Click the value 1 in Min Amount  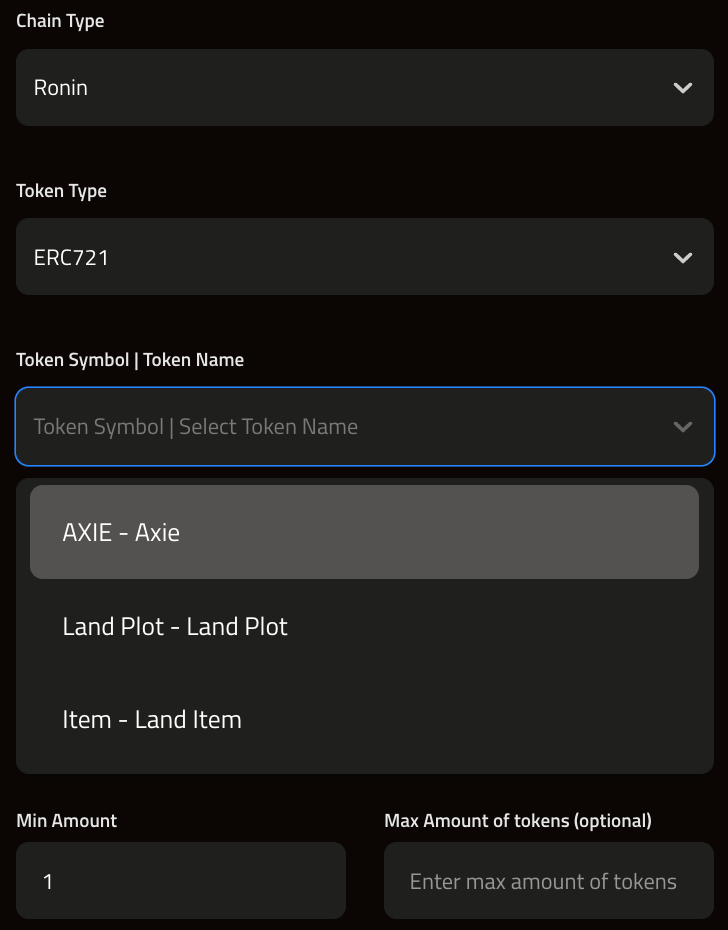pos(48,882)
